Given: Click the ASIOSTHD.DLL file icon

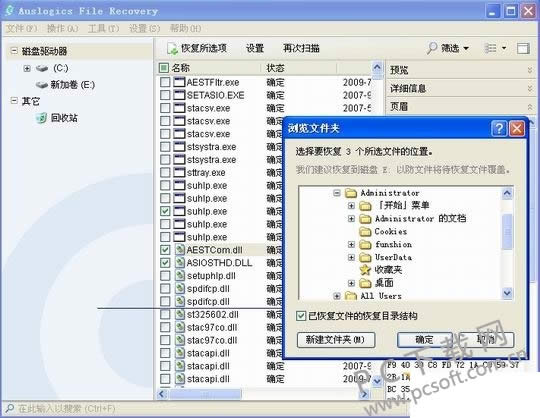Looking at the screenshot, I should [179, 263].
